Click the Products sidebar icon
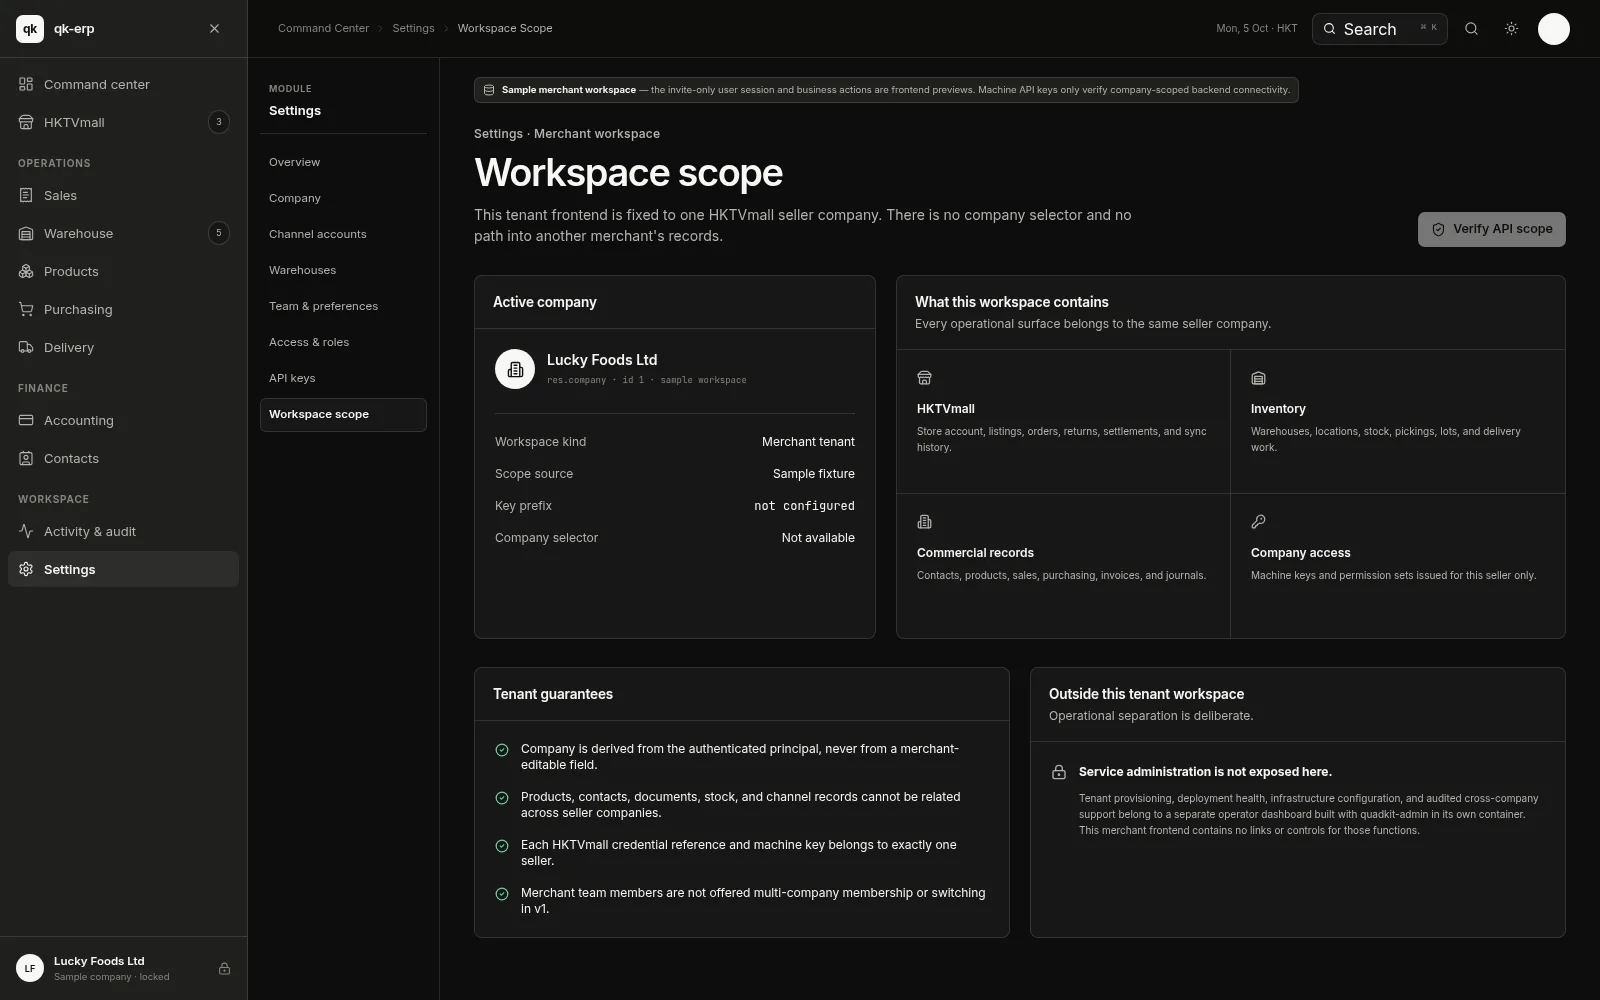 pyautogui.click(x=26, y=271)
